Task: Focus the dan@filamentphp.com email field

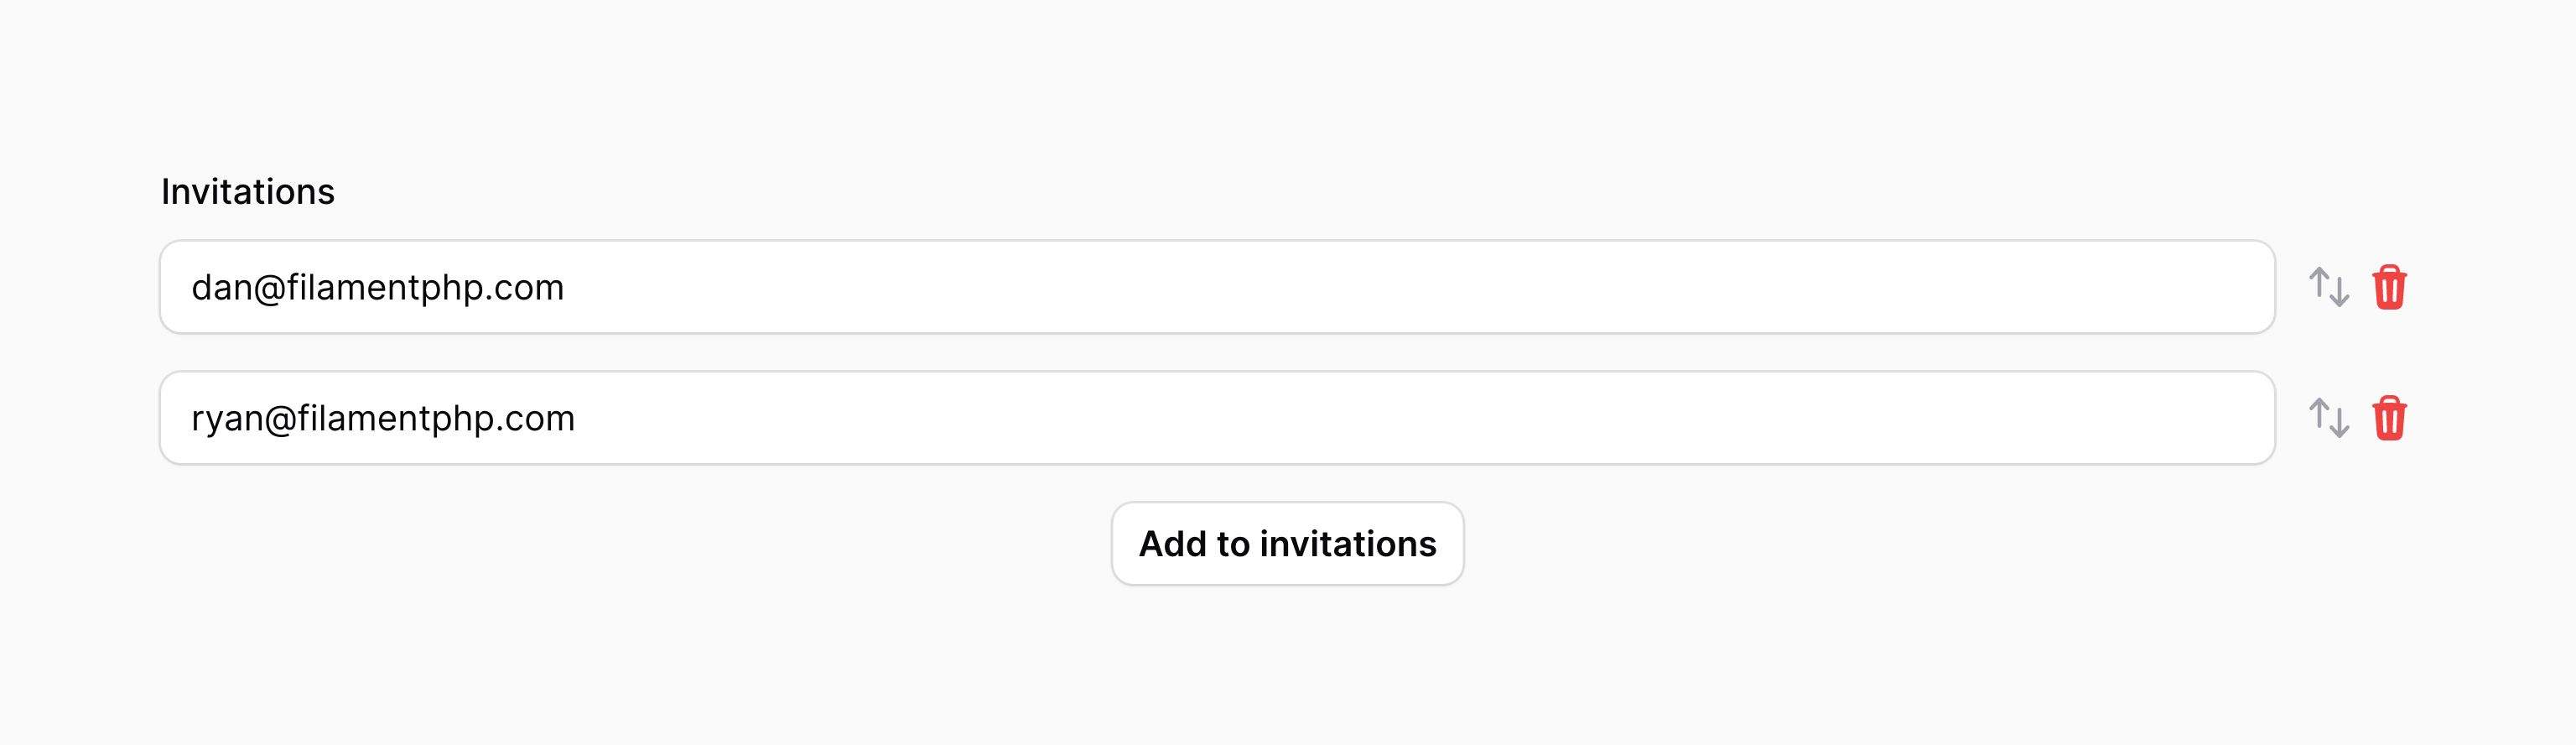Action: pos(1217,287)
